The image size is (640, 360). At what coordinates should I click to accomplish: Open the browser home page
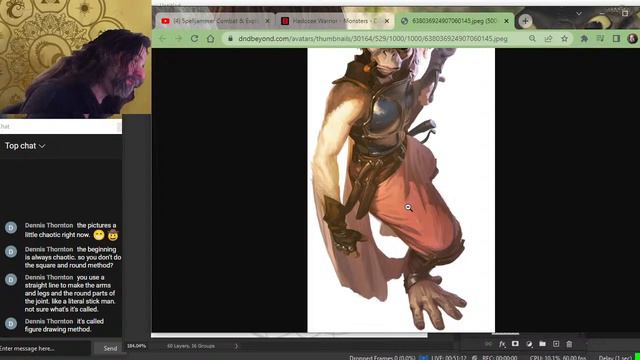pos(210,38)
